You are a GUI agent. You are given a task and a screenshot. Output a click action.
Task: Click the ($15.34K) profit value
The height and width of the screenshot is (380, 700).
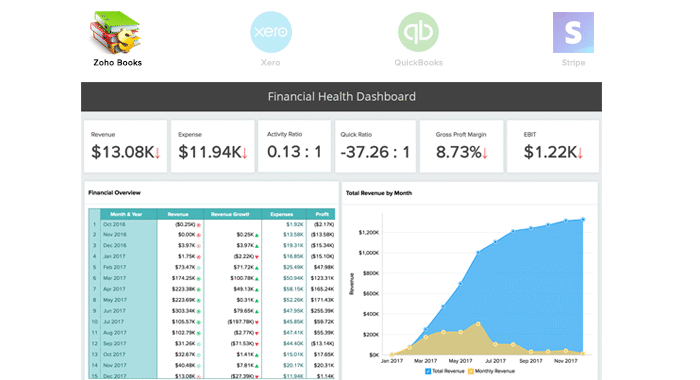322,246
